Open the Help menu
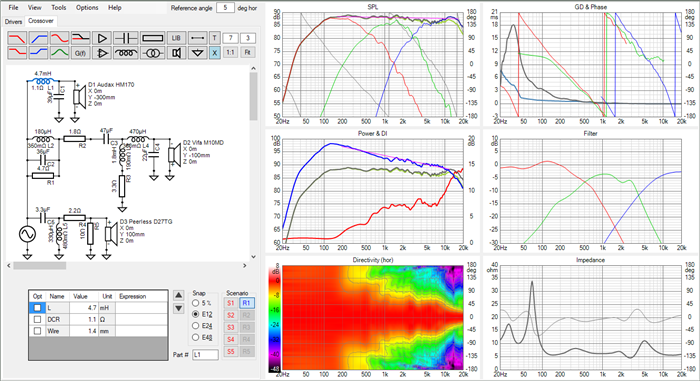 click(114, 8)
